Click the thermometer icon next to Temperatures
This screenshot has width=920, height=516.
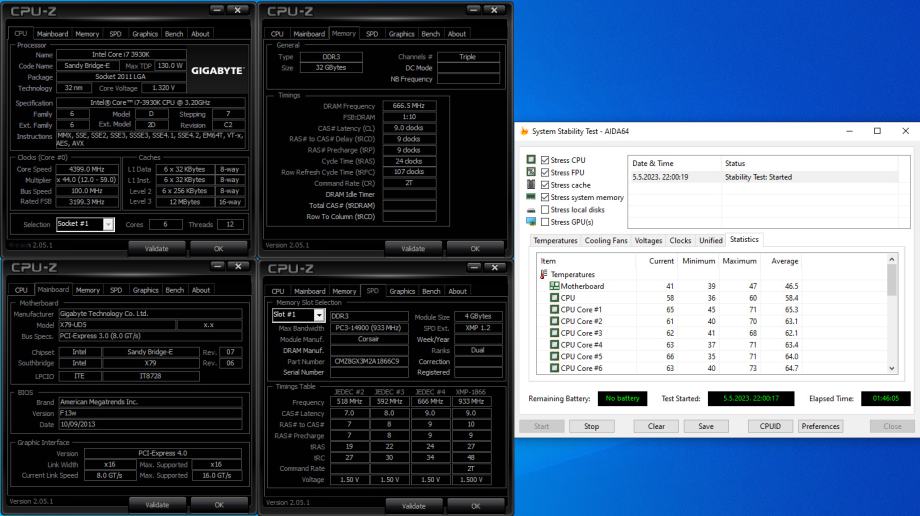[x=545, y=274]
